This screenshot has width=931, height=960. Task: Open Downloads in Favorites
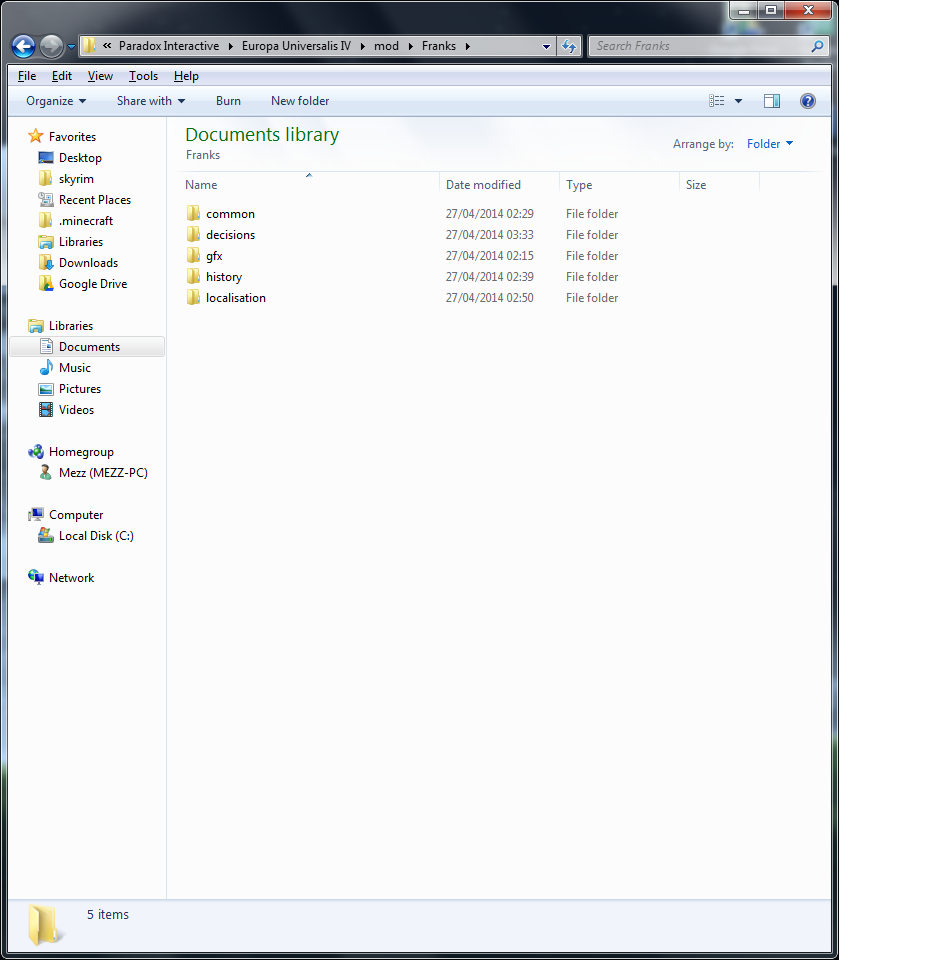[88, 263]
